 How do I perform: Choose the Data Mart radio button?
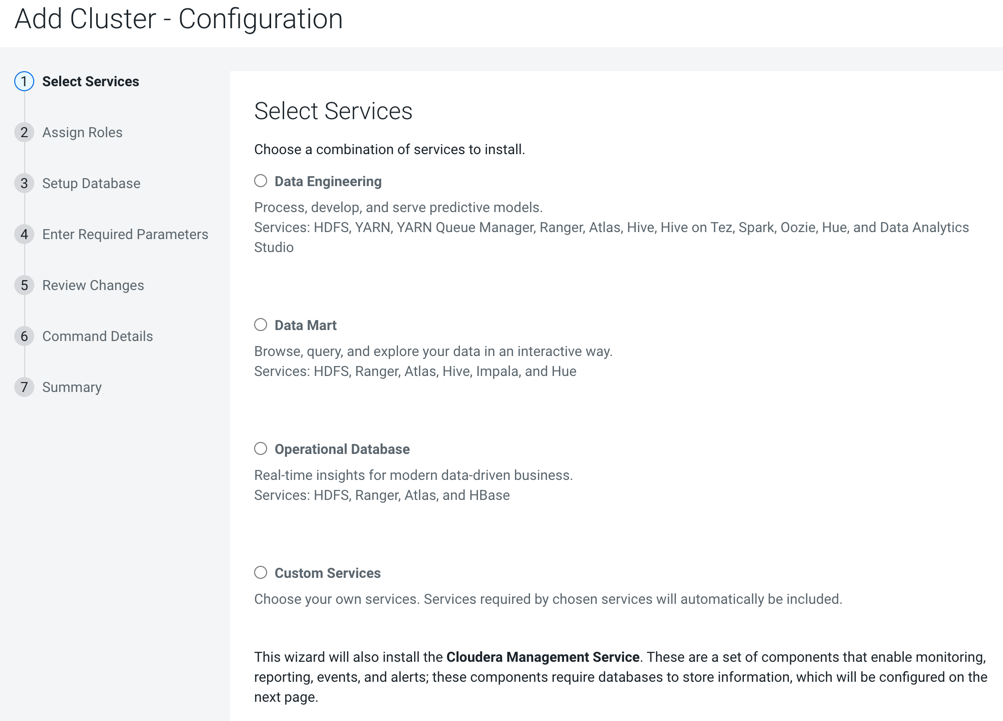[x=261, y=325]
